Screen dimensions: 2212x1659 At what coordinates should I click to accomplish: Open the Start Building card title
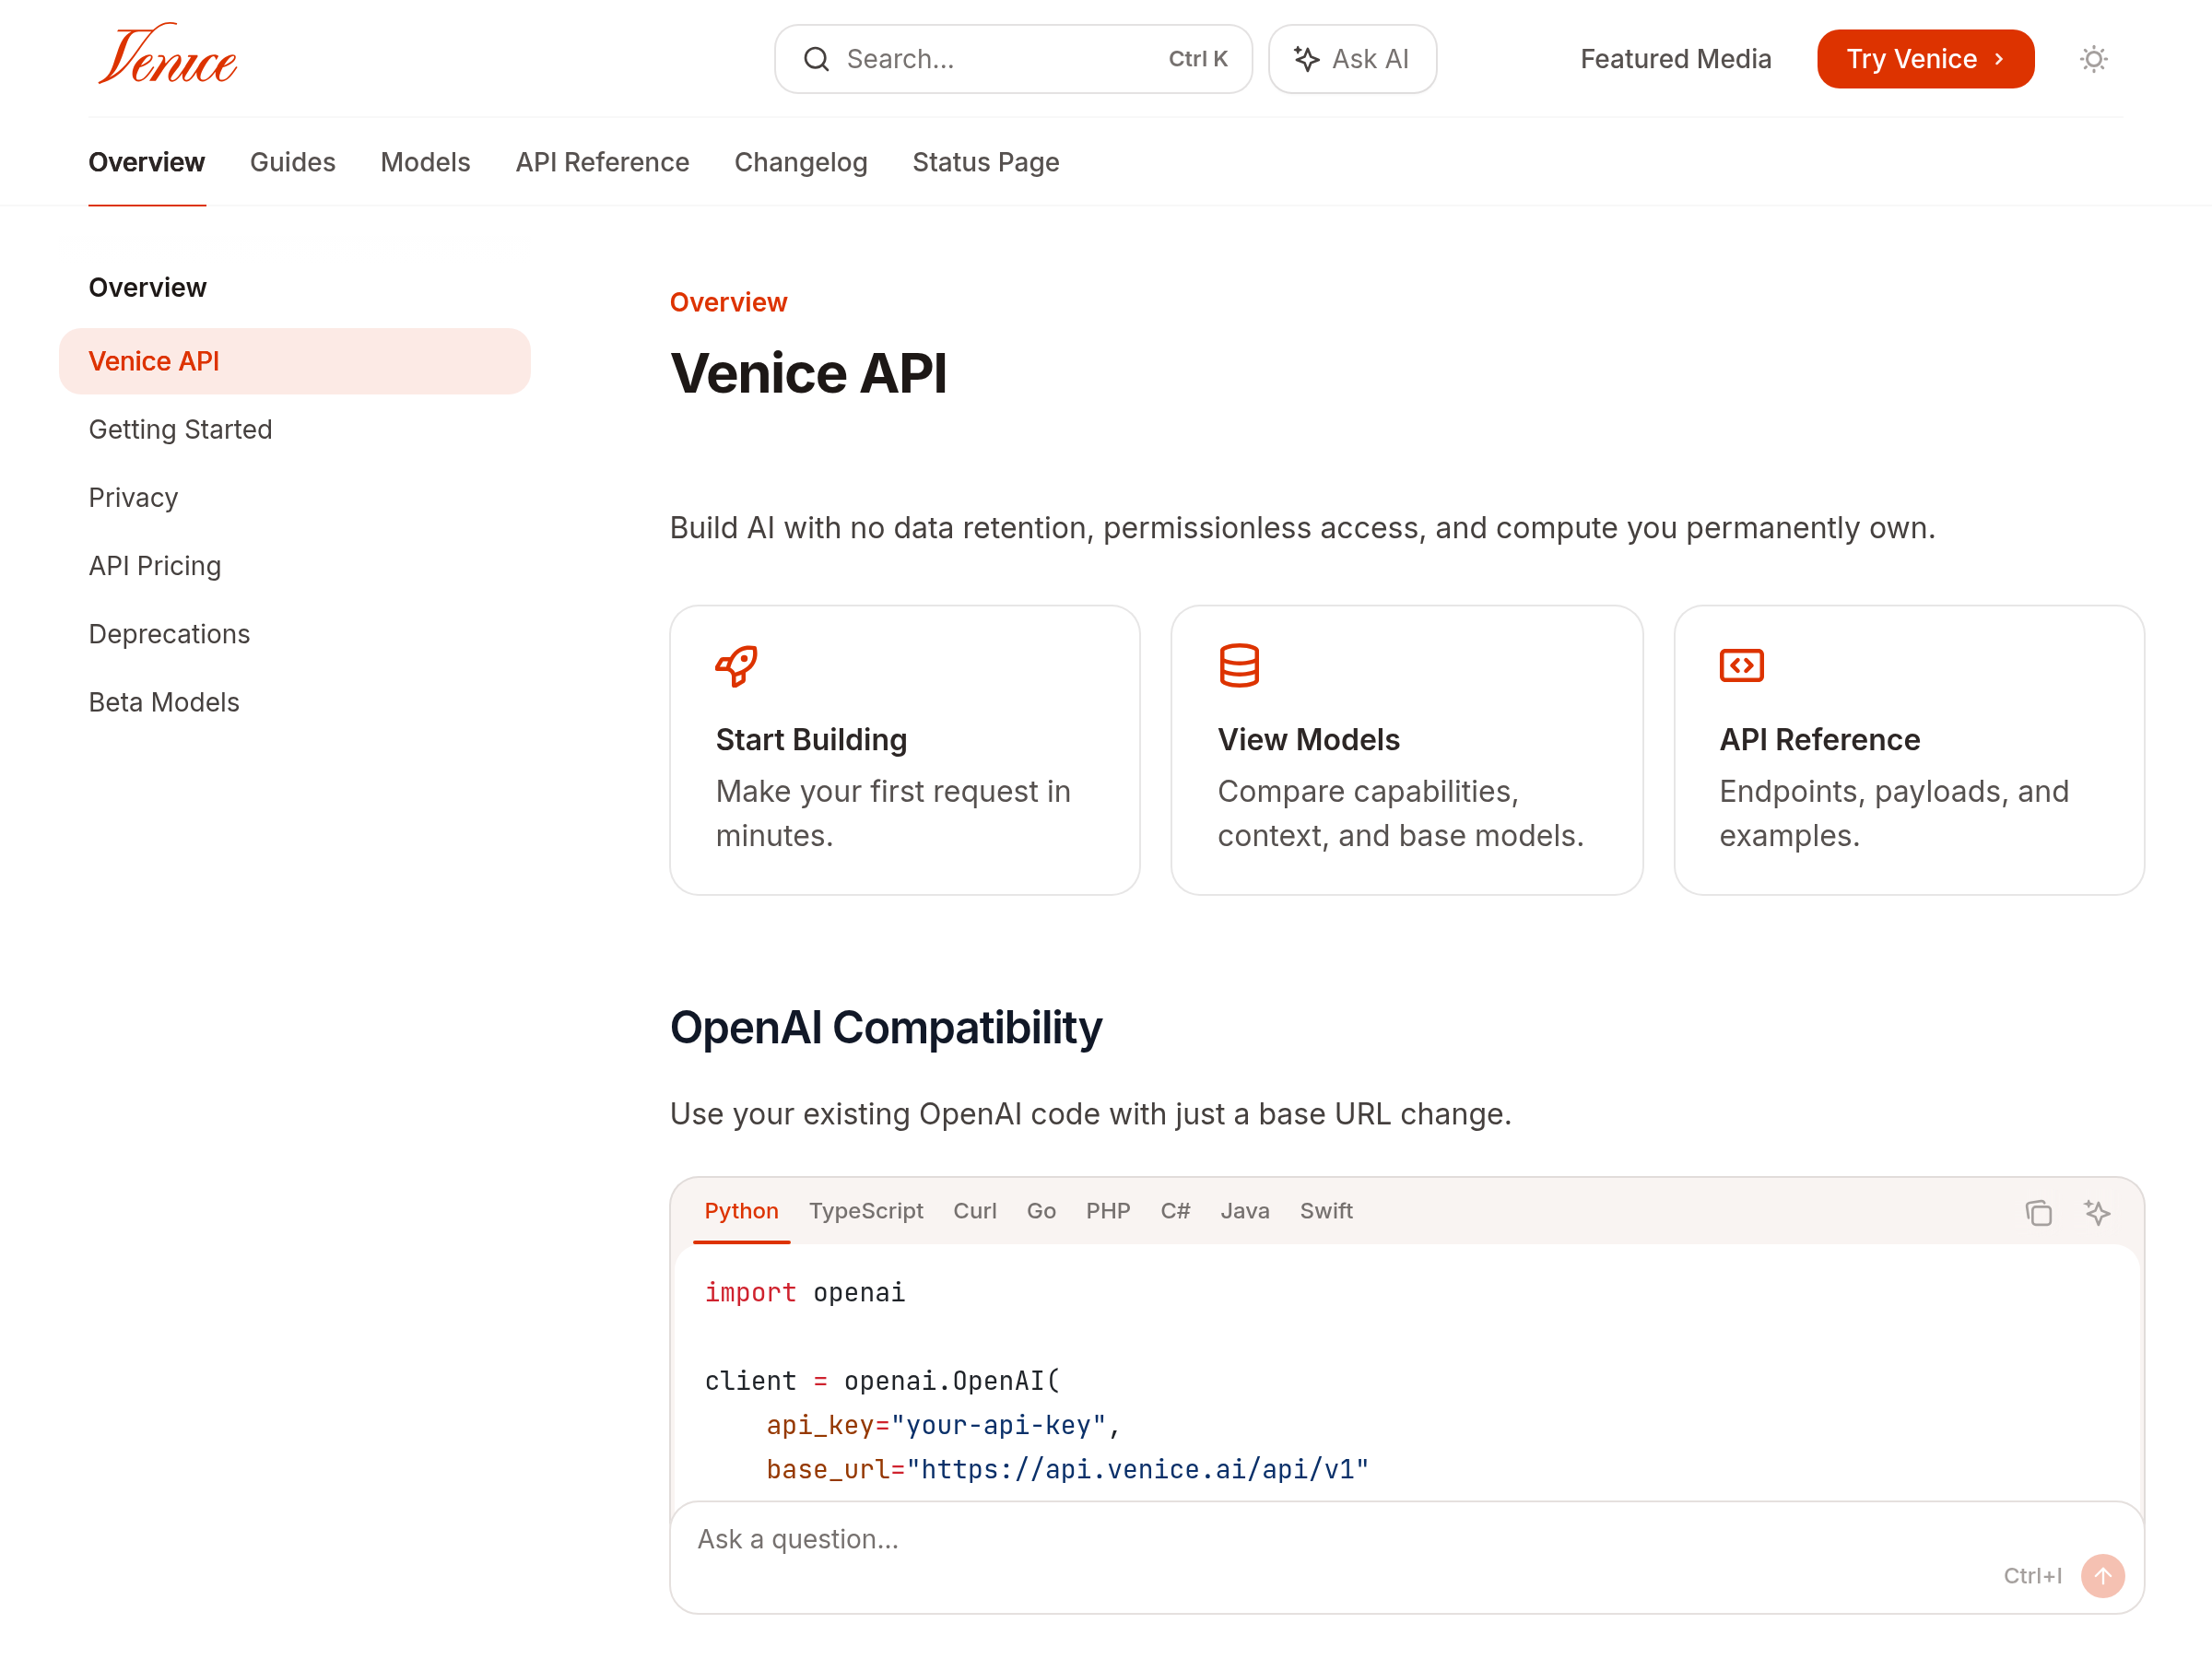click(811, 739)
